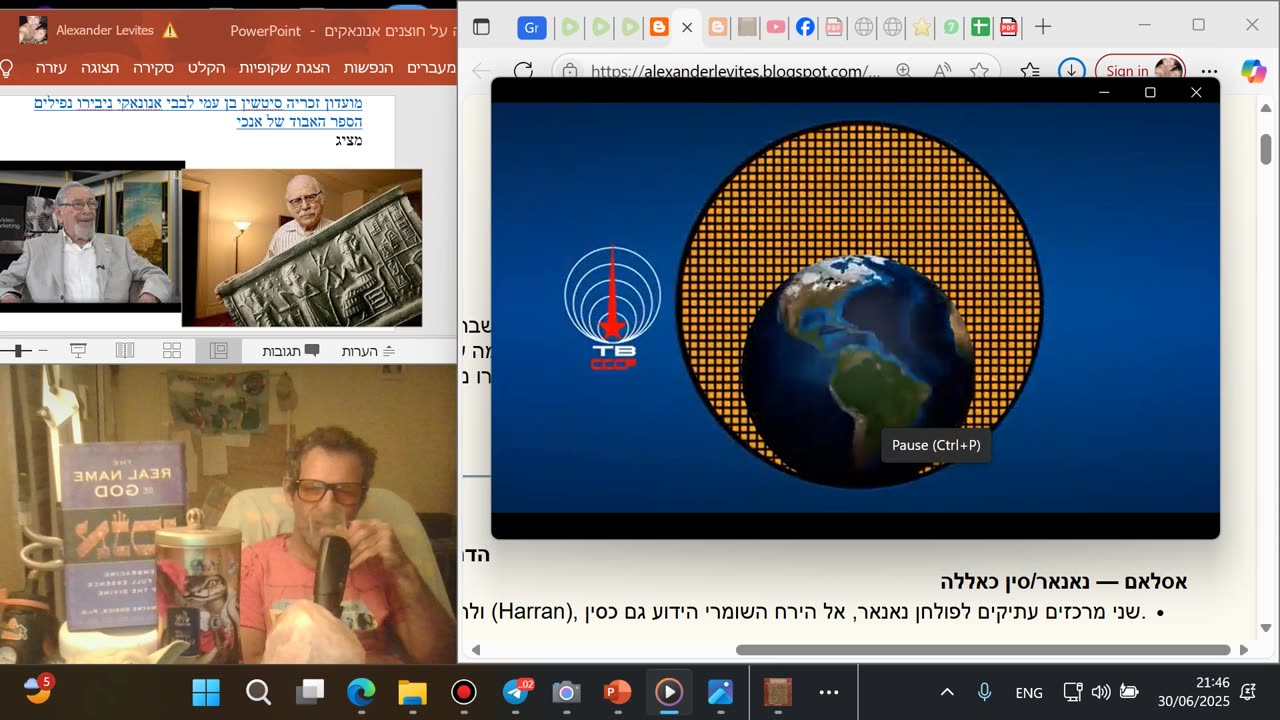Screen dimensions: 1280x720
Task: Open a new tab in Edge
Action: pyautogui.click(x=1042, y=27)
